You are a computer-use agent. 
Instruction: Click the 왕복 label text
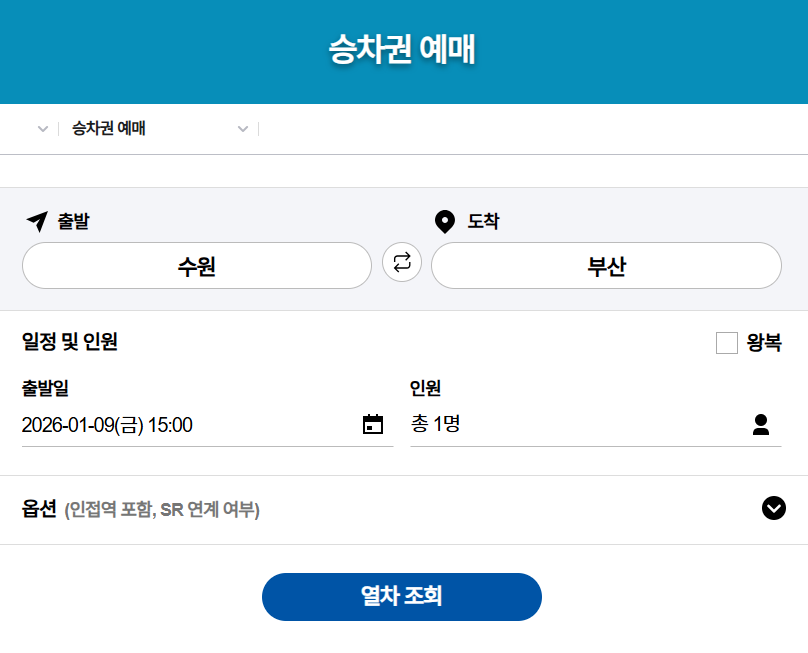click(x=764, y=343)
